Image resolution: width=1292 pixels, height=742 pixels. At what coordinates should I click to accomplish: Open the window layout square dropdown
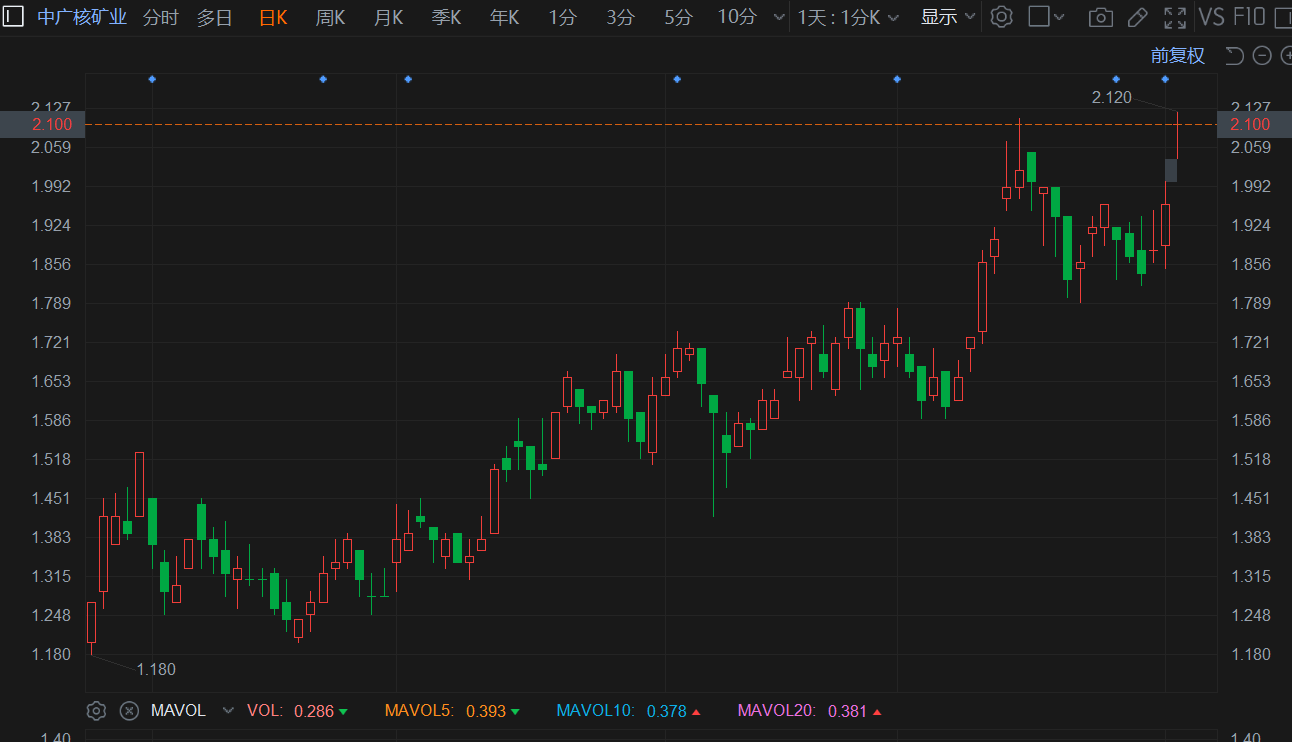click(x=1047, y=17)
